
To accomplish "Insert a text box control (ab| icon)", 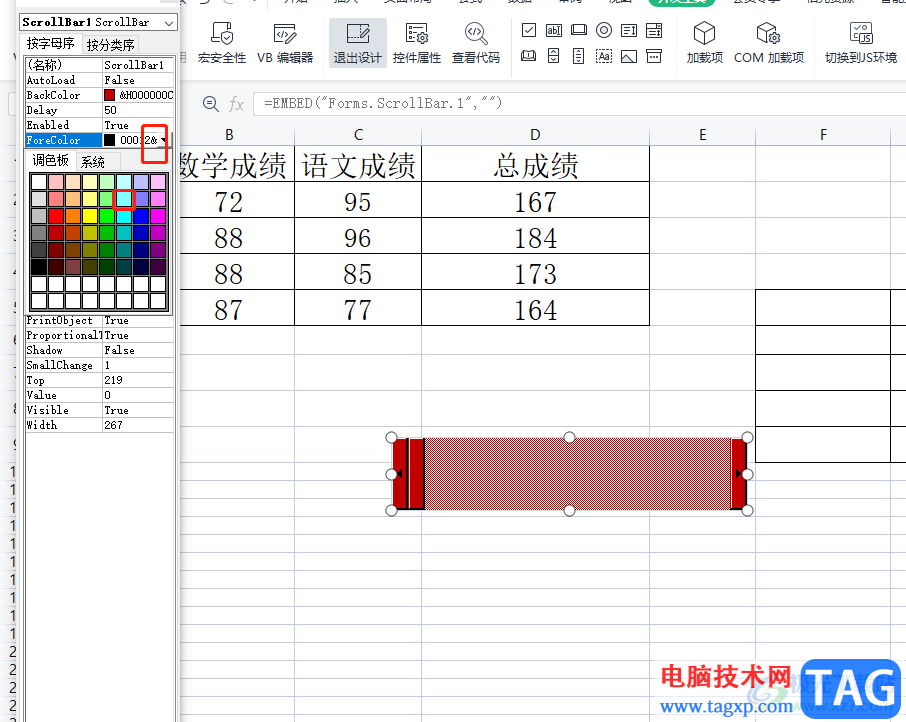I will [x=554, y=30].
